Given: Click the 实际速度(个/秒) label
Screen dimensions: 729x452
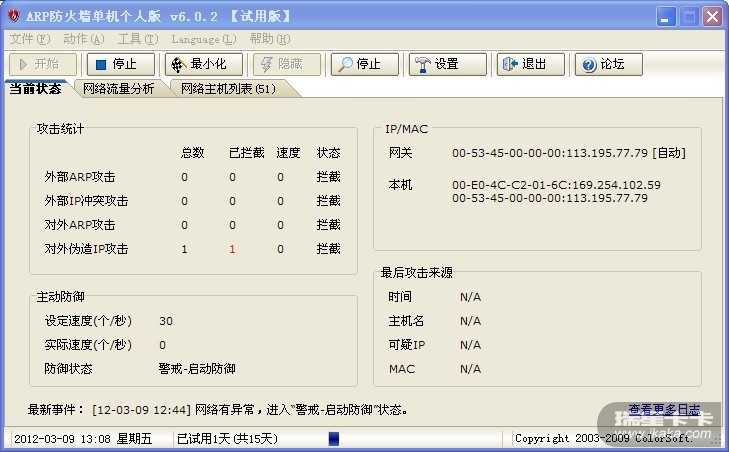Looking at the screenshot, I should pos(88,345).
